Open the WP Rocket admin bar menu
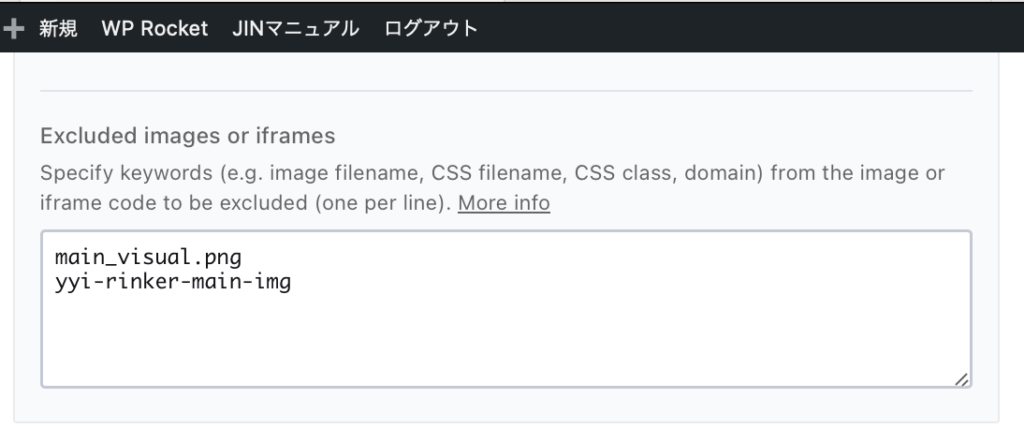The height and width of the screenshot is (442, 1024). pos(154,29)
